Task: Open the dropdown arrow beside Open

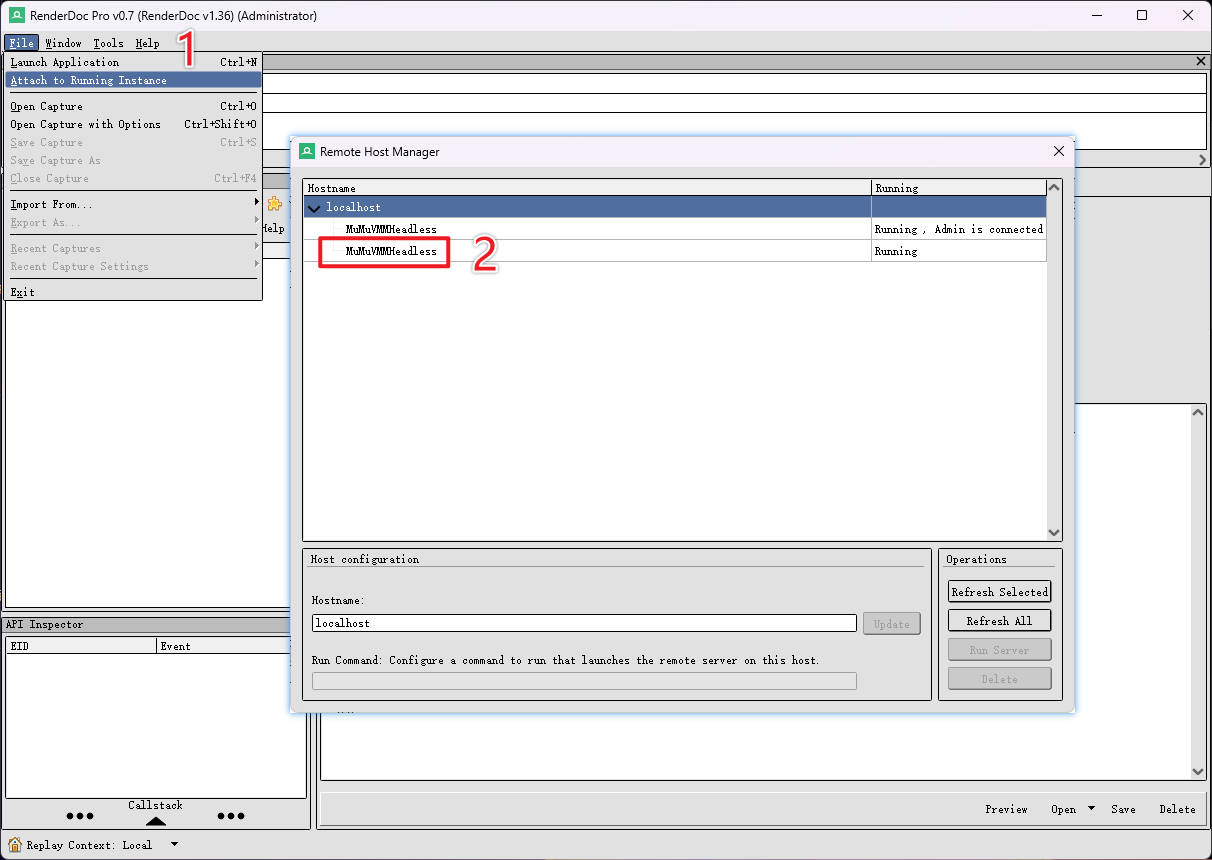Action: 1091,808
